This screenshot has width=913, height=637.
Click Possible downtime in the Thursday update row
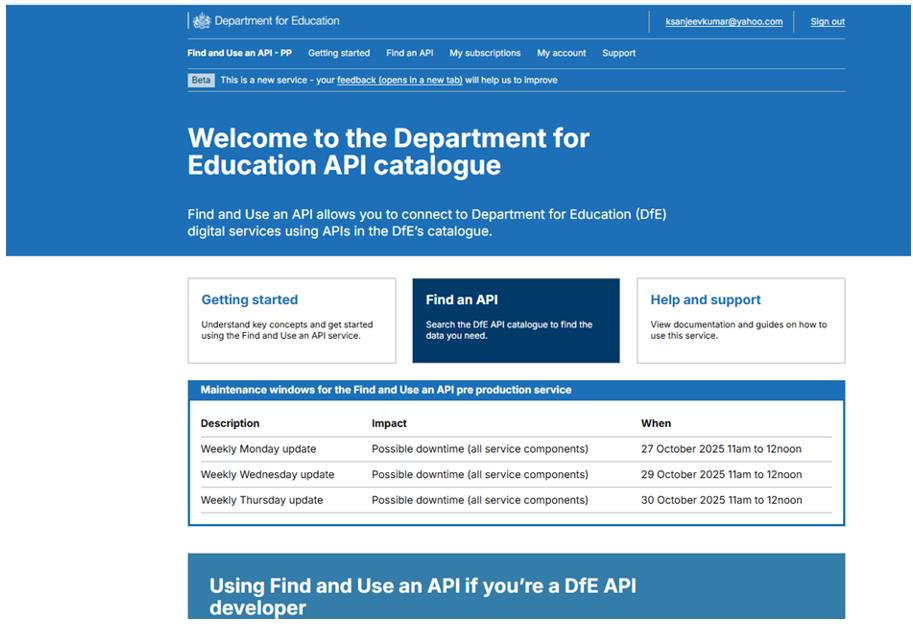[480, 500]
